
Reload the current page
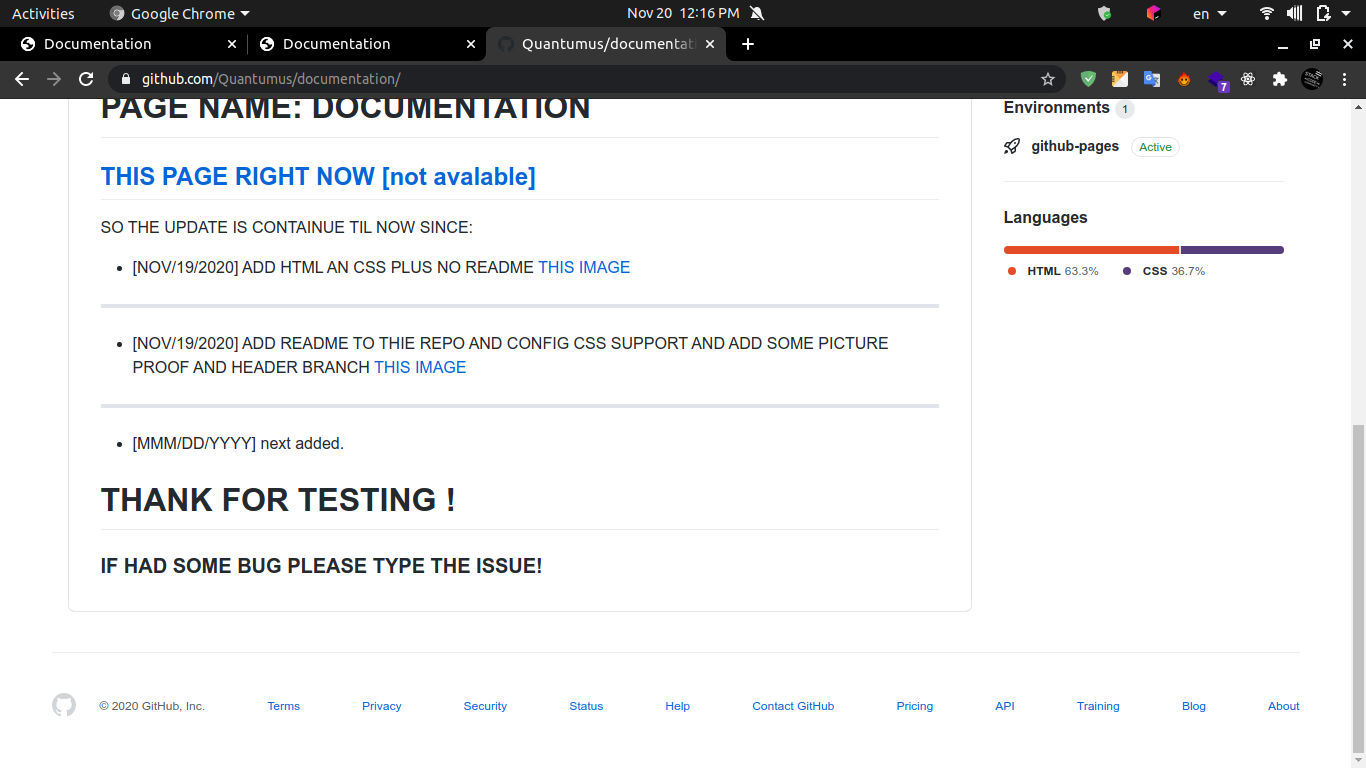86,79
